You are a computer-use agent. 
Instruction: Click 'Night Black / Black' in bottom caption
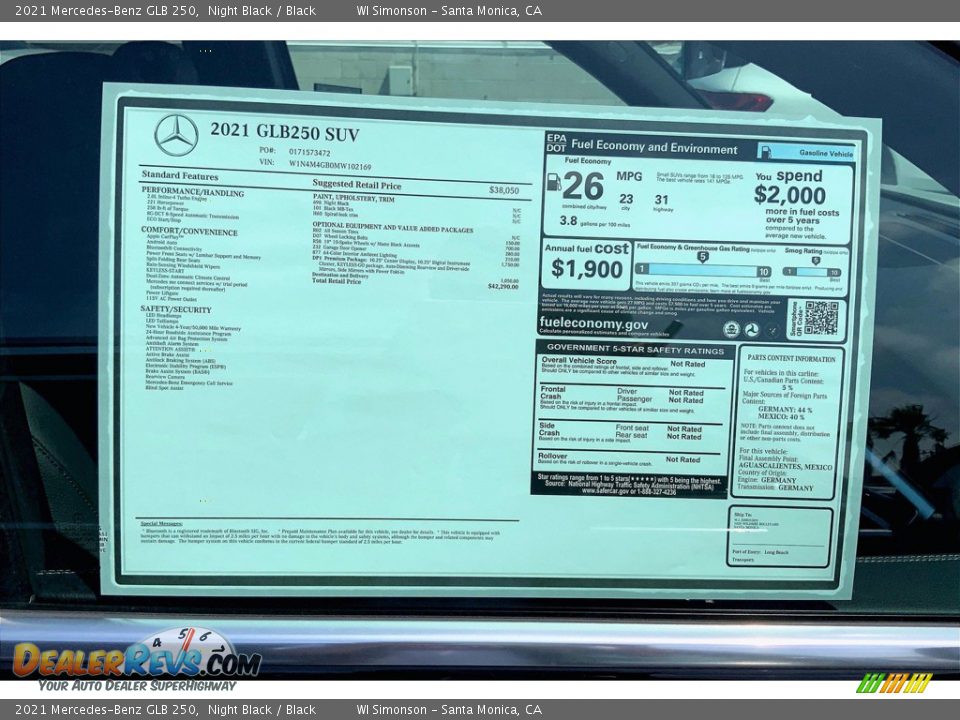click(261, 710)
